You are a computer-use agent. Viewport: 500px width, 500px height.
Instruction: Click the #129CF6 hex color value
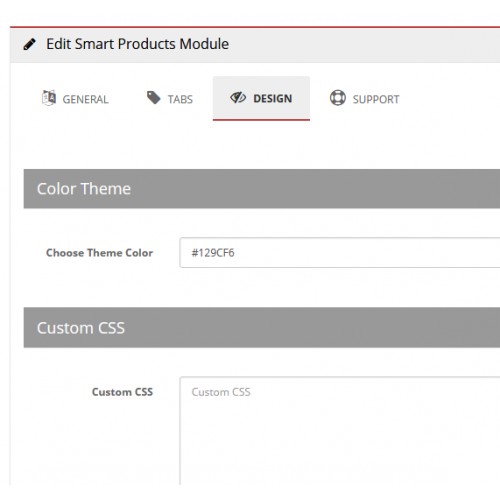tap(213, 253)
